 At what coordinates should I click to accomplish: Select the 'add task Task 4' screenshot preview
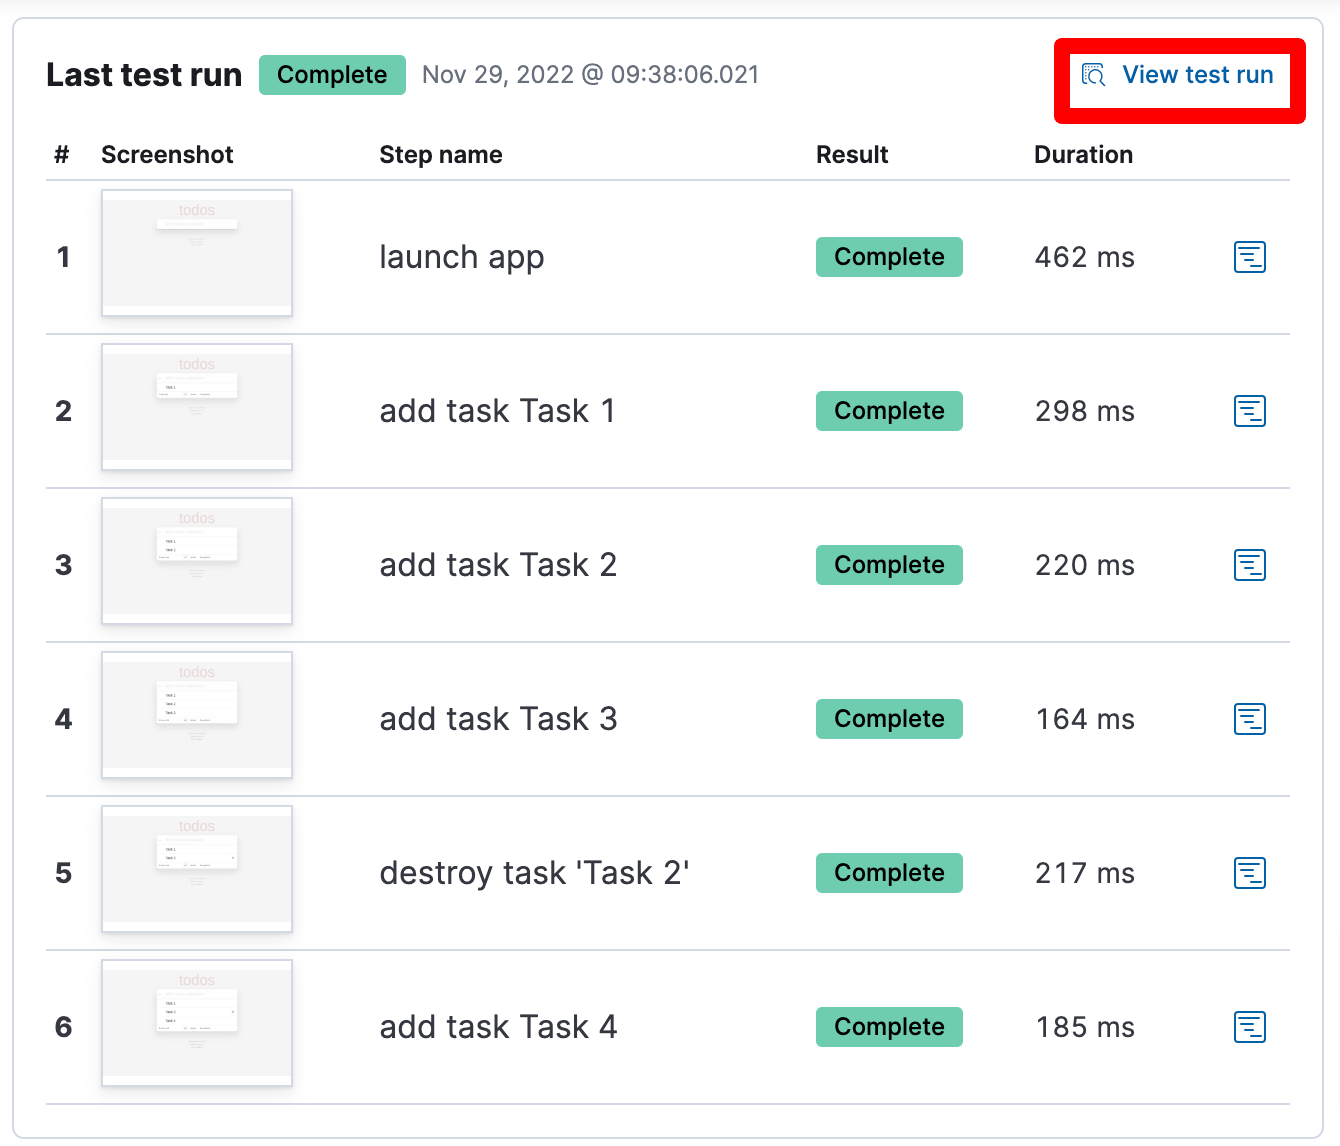coord(196,1023)
